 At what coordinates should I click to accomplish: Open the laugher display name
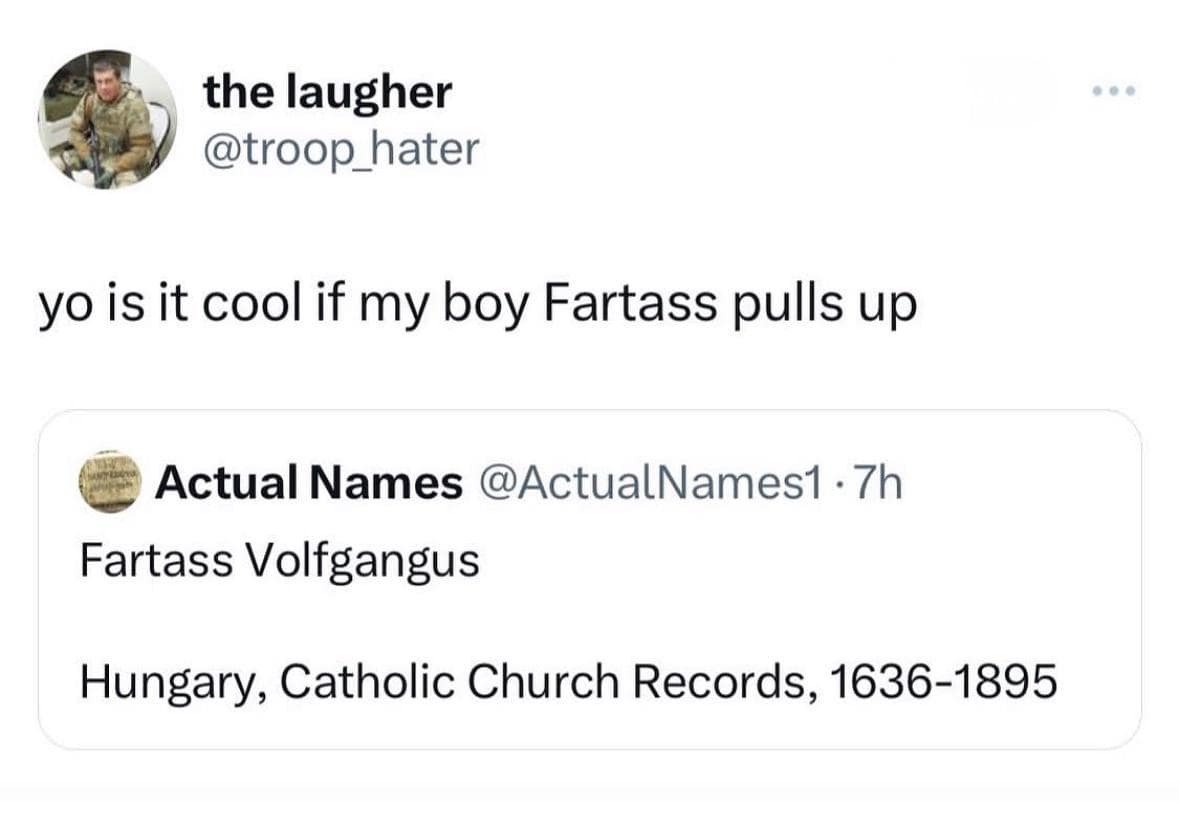[327, 92]
